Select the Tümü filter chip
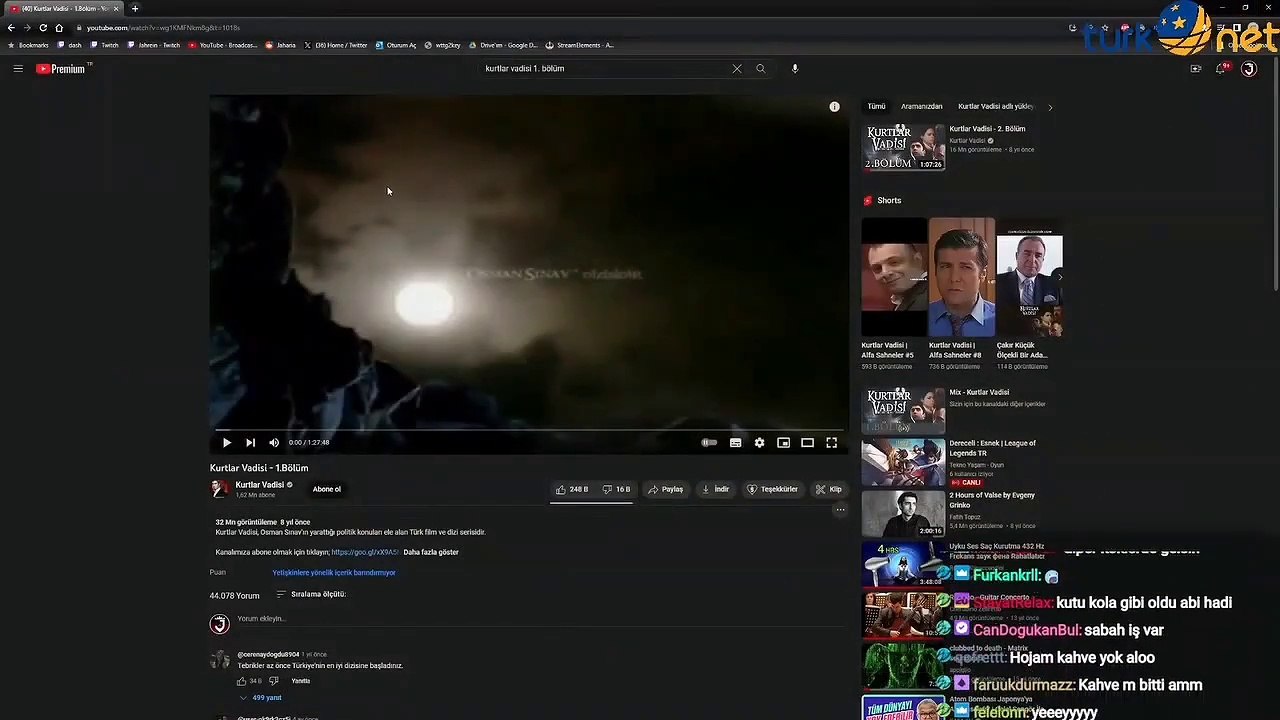The image size is (1280, 720). click(x=876, y=106)
